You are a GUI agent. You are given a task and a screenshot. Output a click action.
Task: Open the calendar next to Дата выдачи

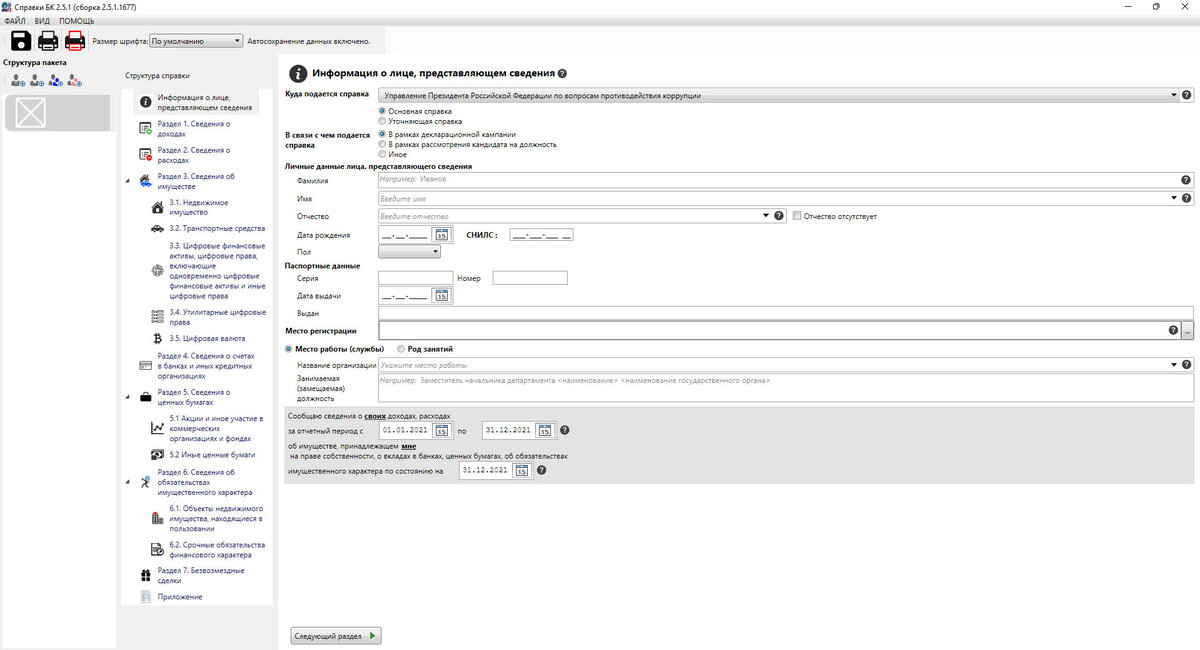(x=441, y=296)
